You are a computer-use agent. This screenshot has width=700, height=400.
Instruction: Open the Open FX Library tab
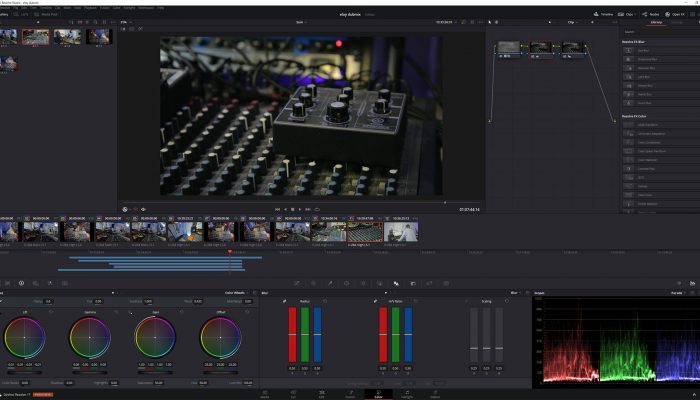(656, 22)
